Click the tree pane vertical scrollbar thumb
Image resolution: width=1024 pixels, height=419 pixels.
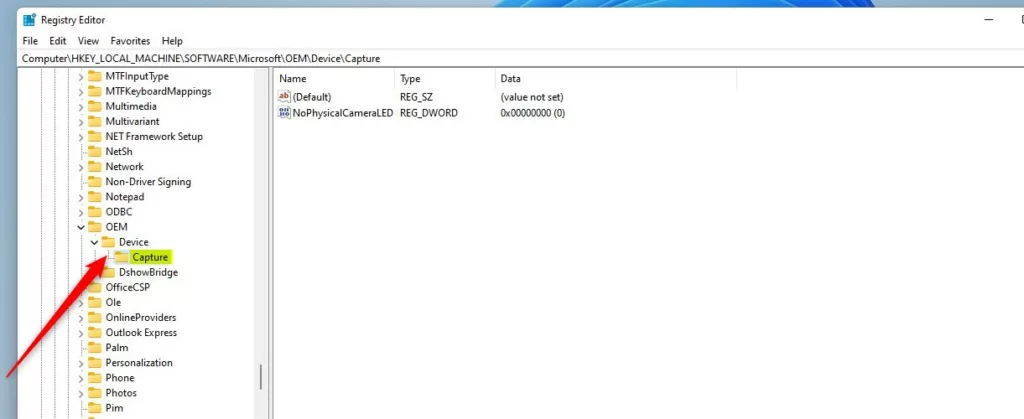pyautogui.click(x=261, y=377)
